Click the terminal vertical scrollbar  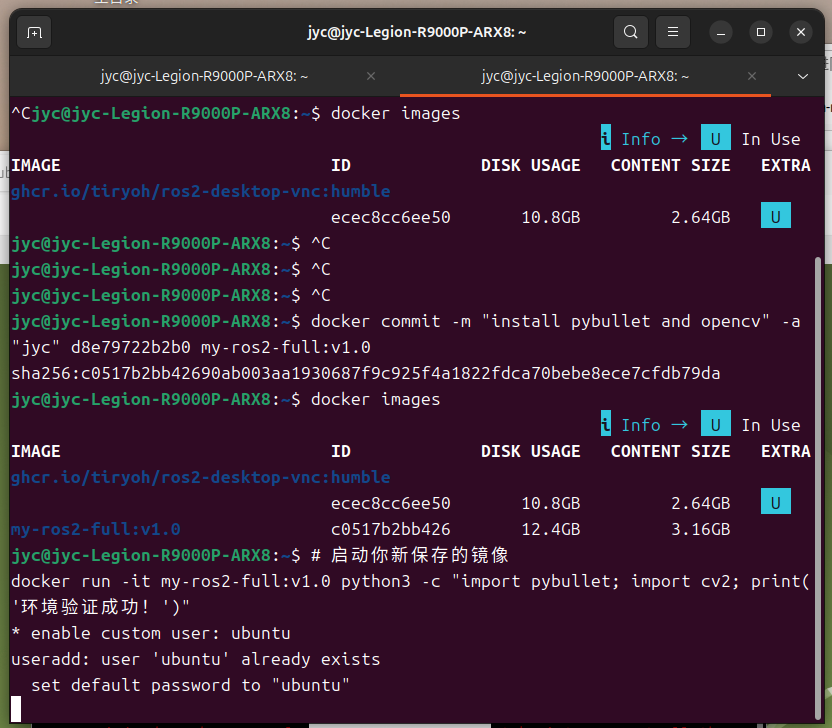click(818, 488)
